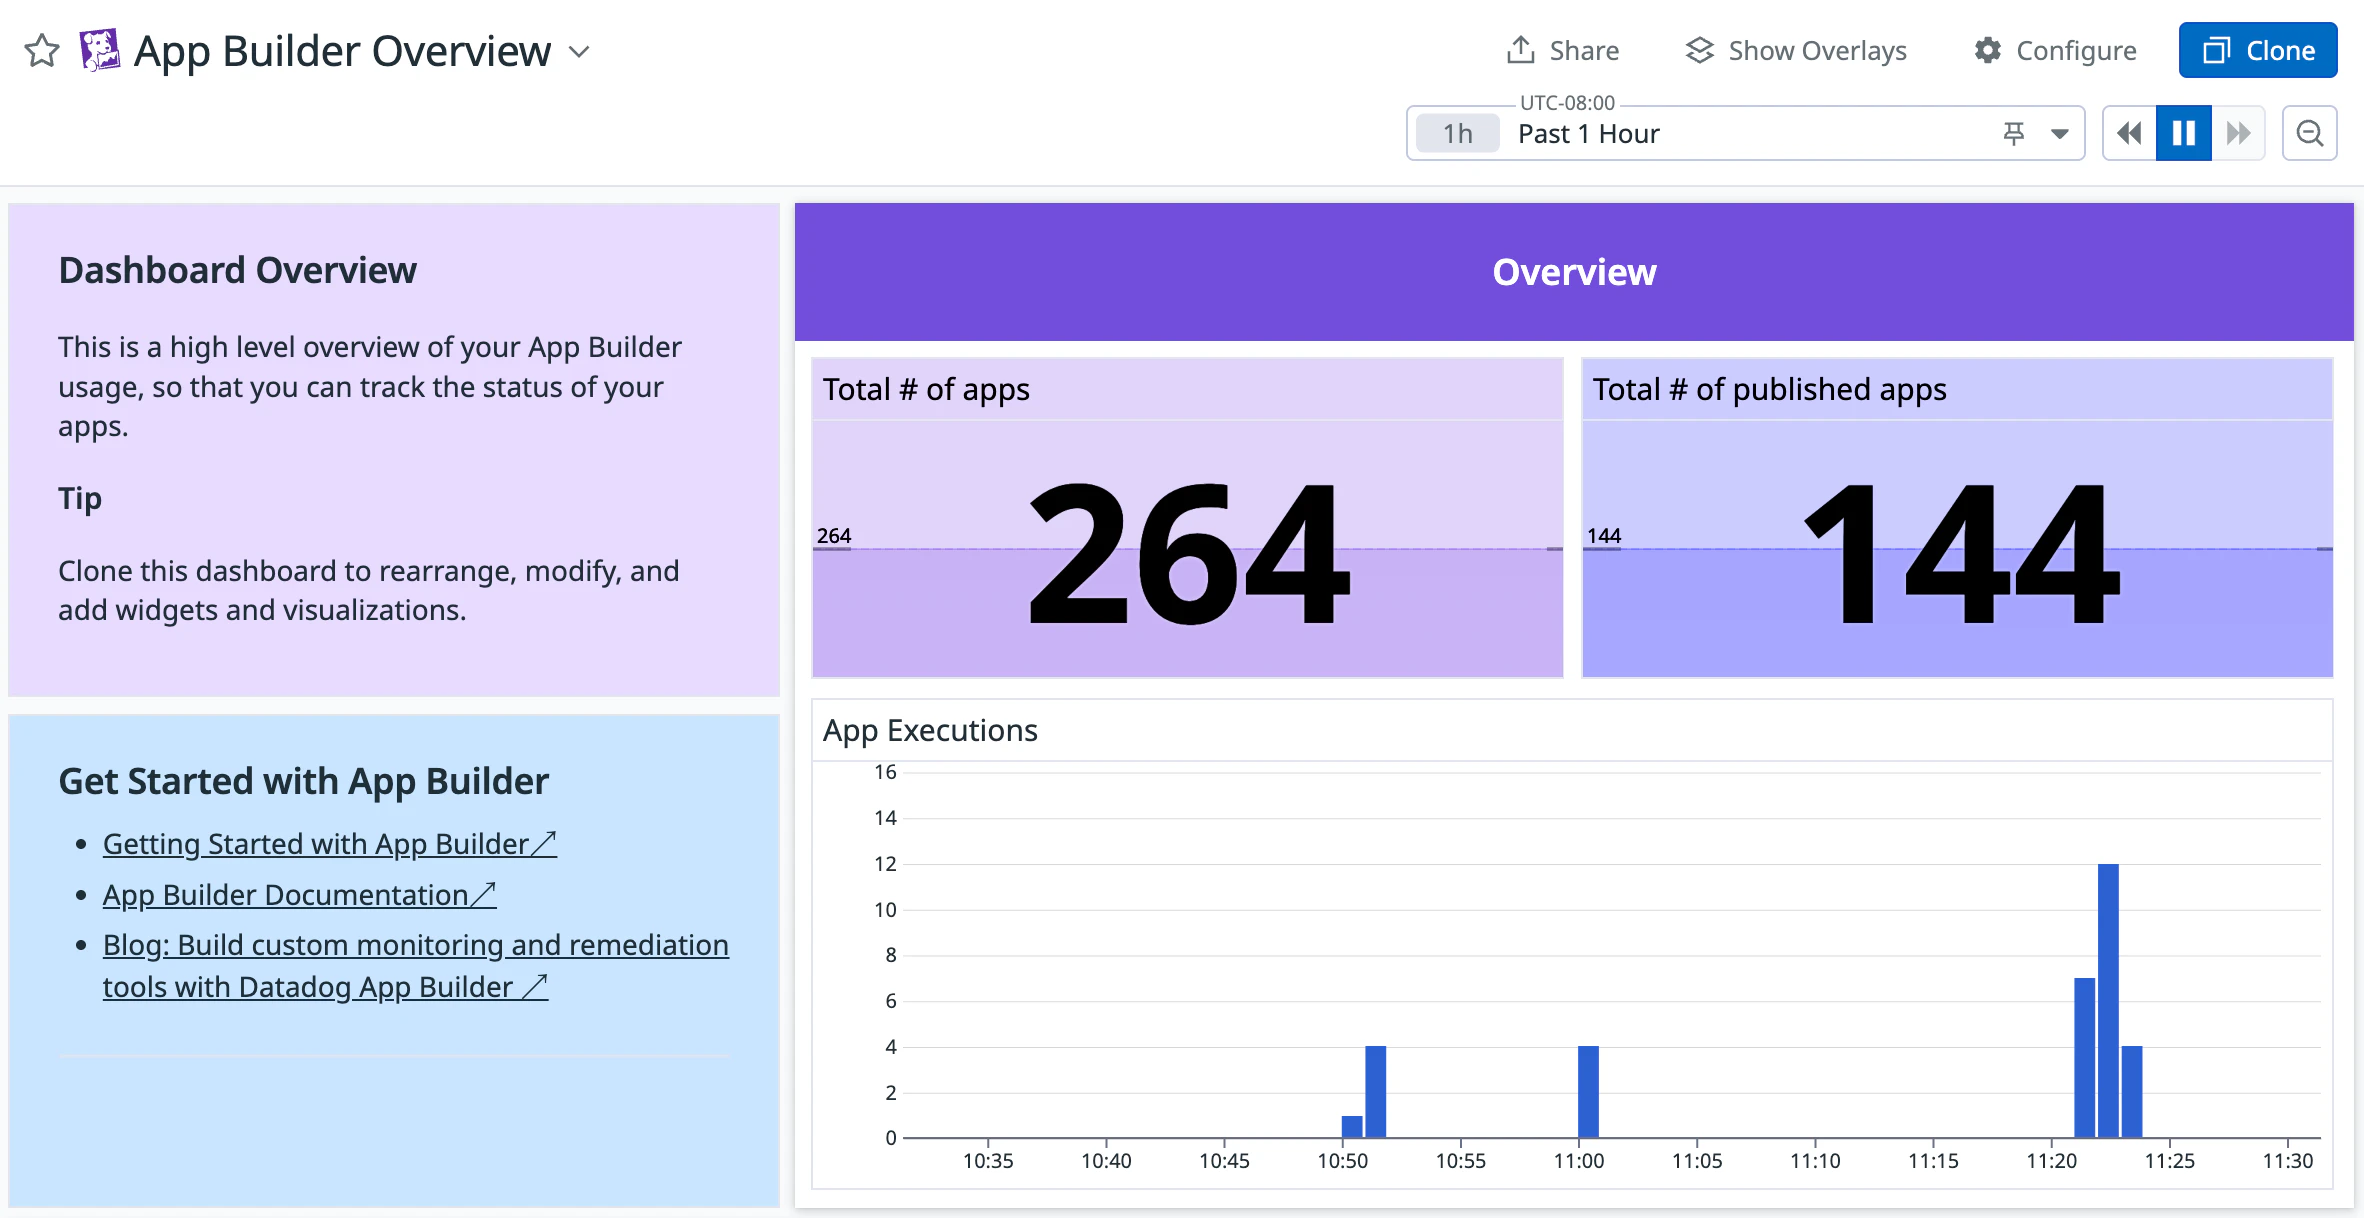Expand the dashboard title dropdown chevron
Image resolution: width=2364 pixels, height=1218 pixels.
pyautogui.click(x=579, y=51)
